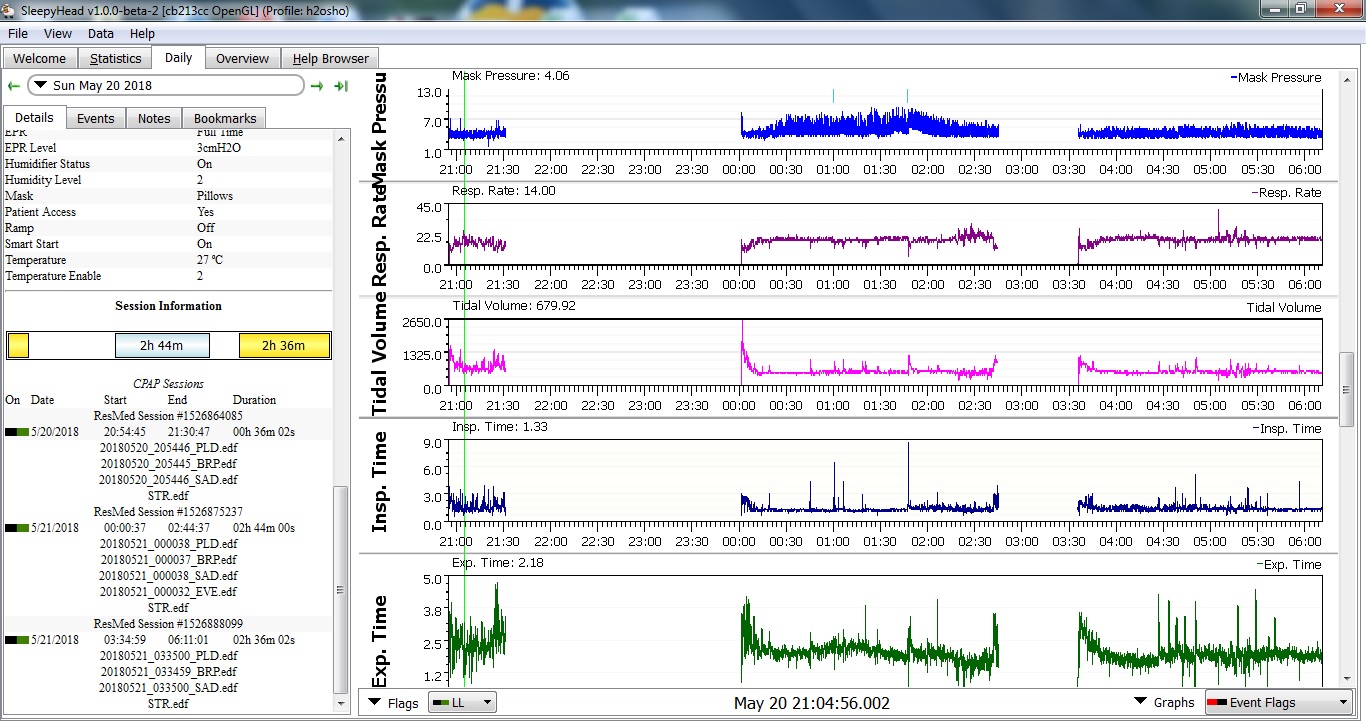
Task: Click the Insp. Time: 1.33 readout
Action: [x=499, y=426]
